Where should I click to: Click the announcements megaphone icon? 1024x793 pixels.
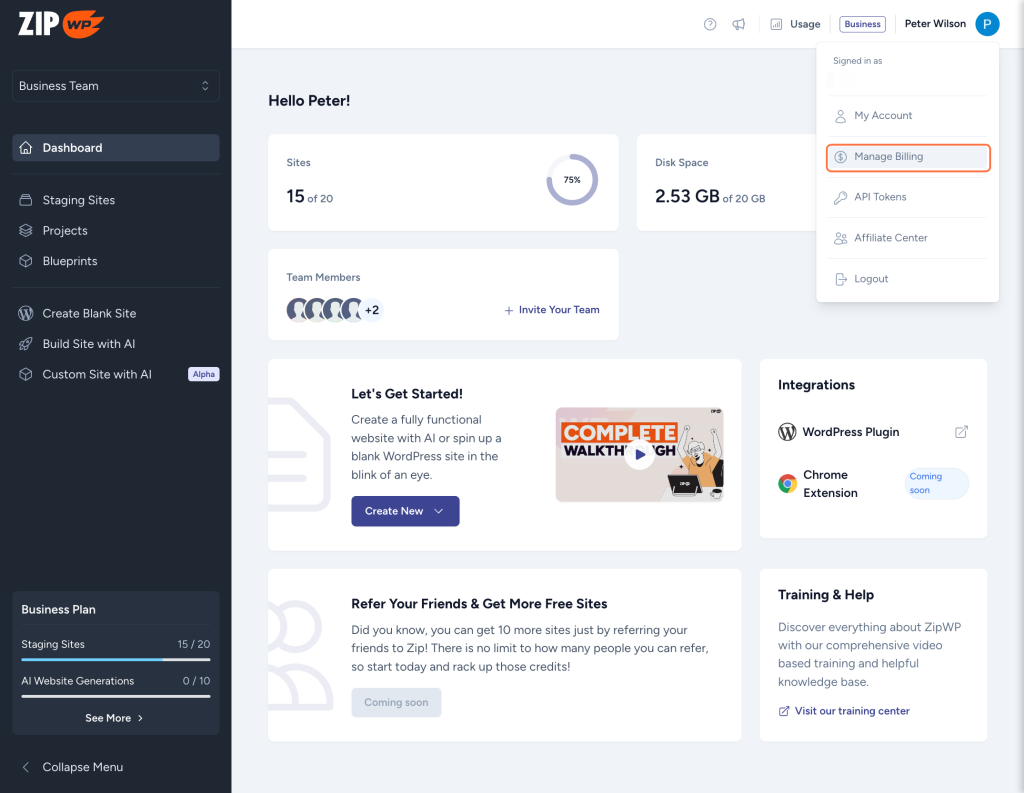738,24
